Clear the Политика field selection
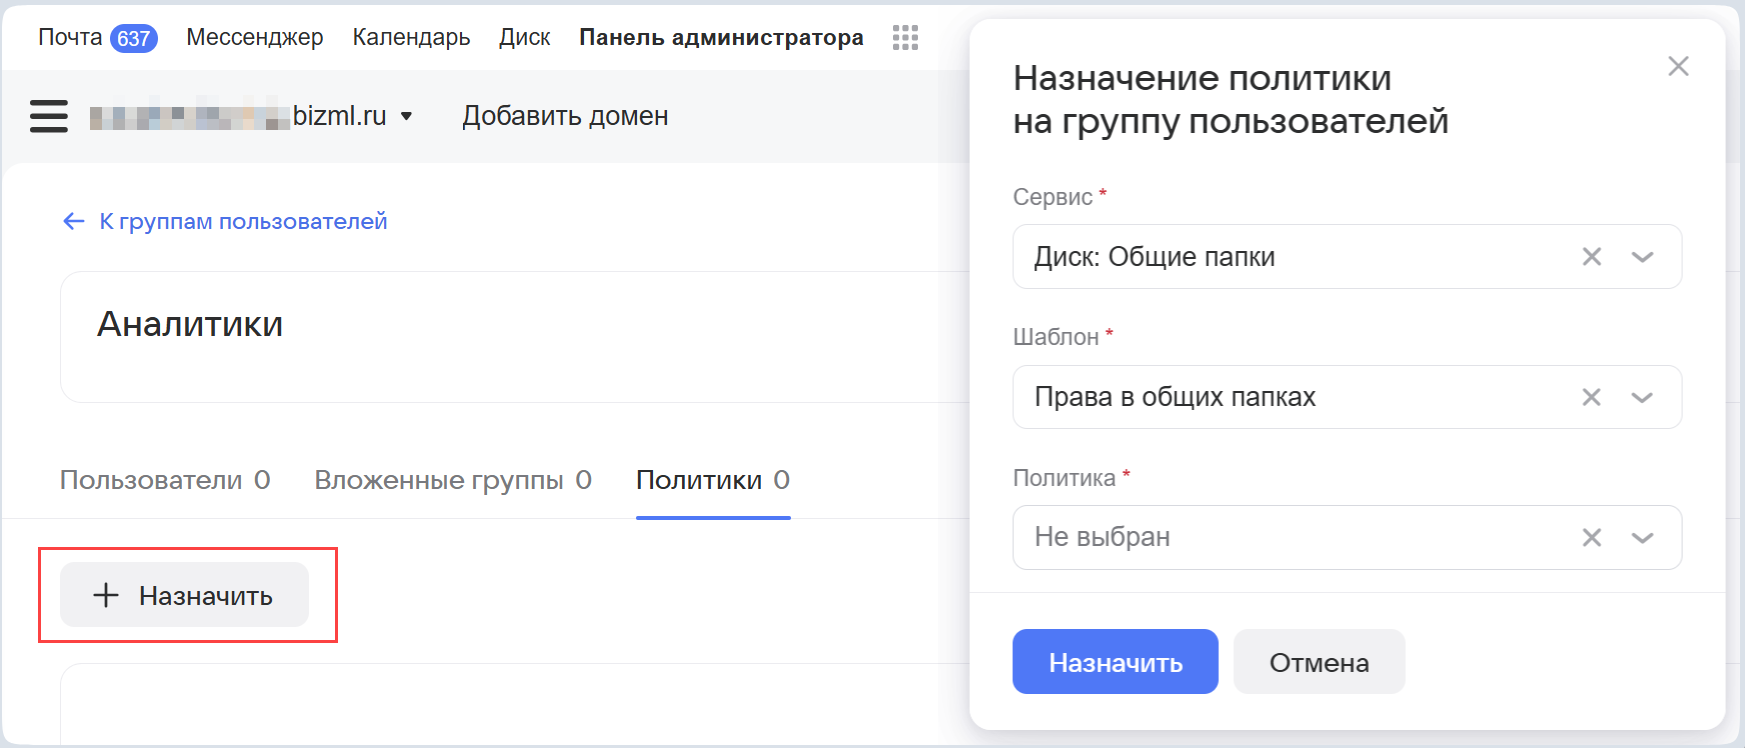Viewport: 1745px width, 748px height. [x=1591, y=538]
